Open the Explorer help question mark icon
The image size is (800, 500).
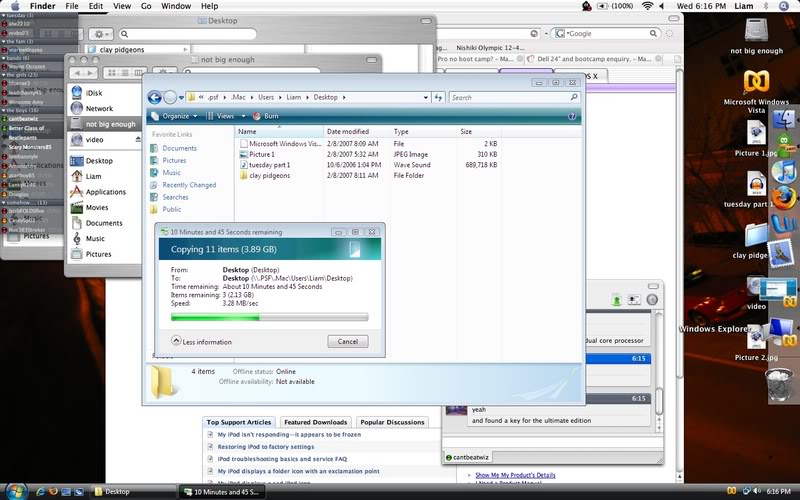(572, 116)
